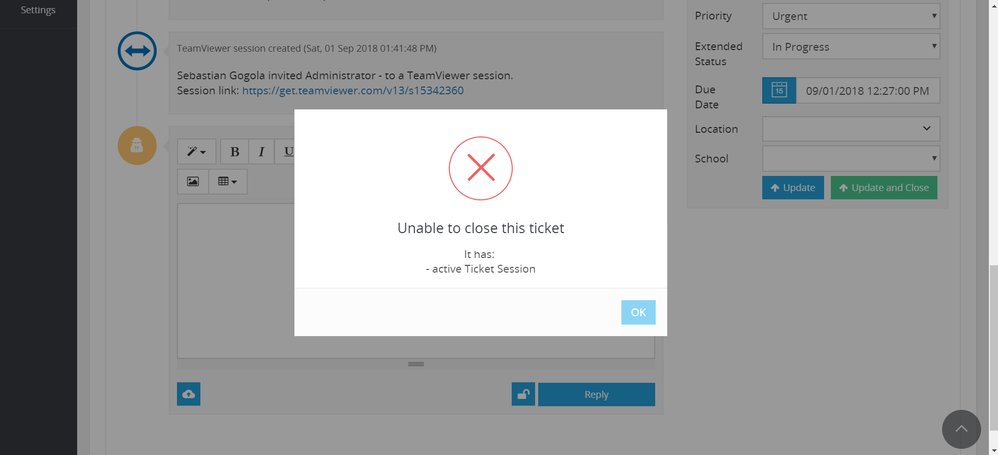
Task: Open Settings in the sidebar
Action: click(x=38, y=10)
